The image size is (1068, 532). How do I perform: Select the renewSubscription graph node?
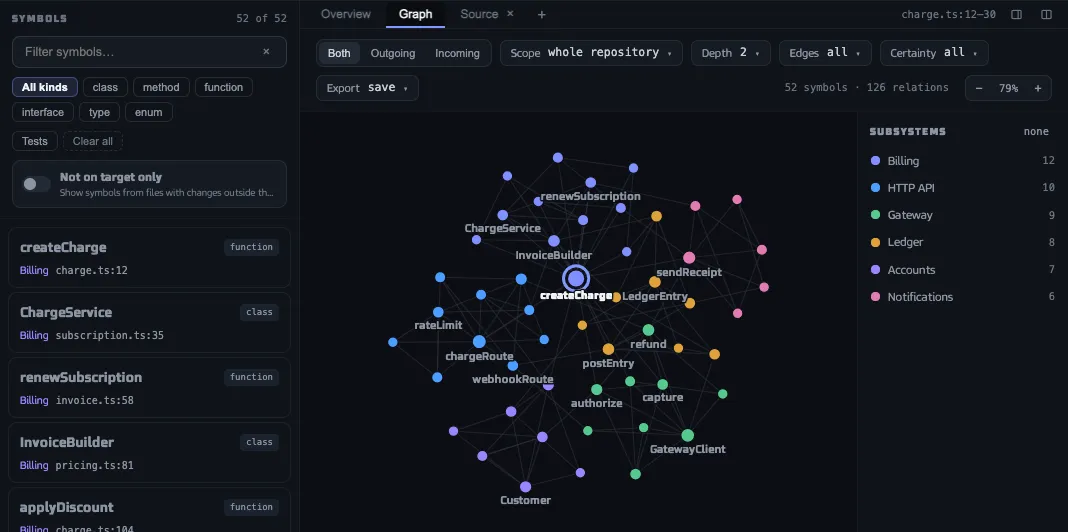pyautogui.click(x=591, y=183)
